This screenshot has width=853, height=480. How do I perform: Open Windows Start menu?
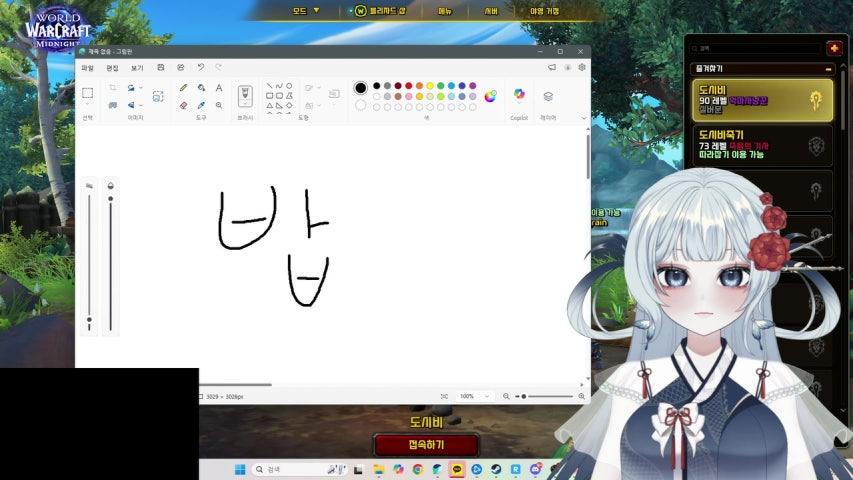[240, 469]
